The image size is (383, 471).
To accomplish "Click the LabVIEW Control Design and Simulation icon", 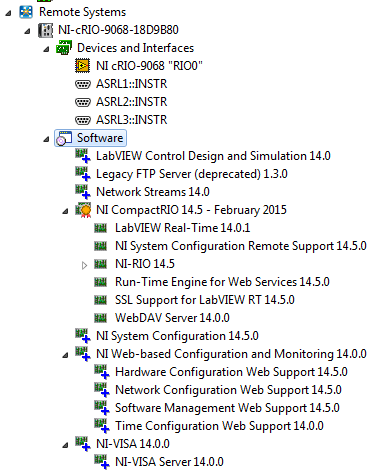I will [x=83, y=156].
